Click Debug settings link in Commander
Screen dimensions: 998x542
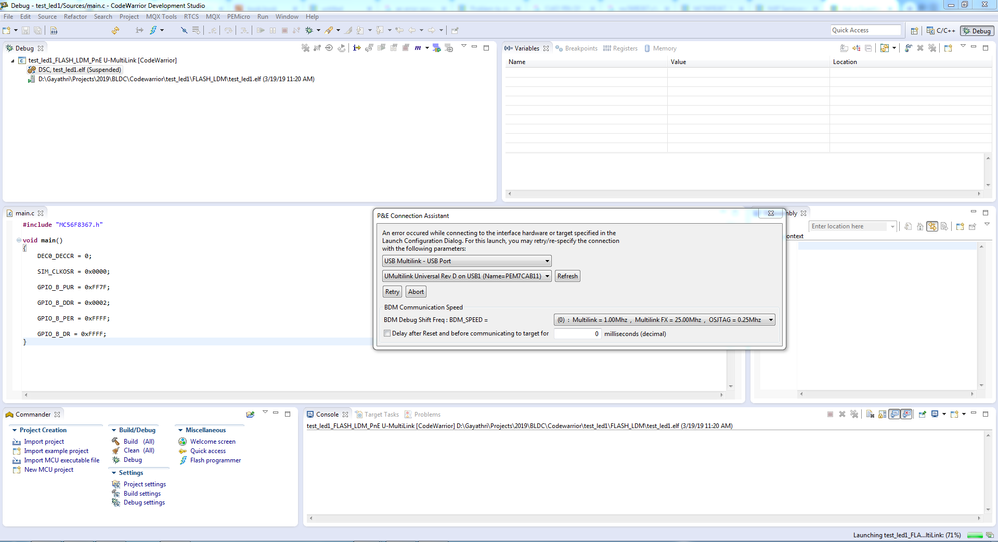click(144, 503)
